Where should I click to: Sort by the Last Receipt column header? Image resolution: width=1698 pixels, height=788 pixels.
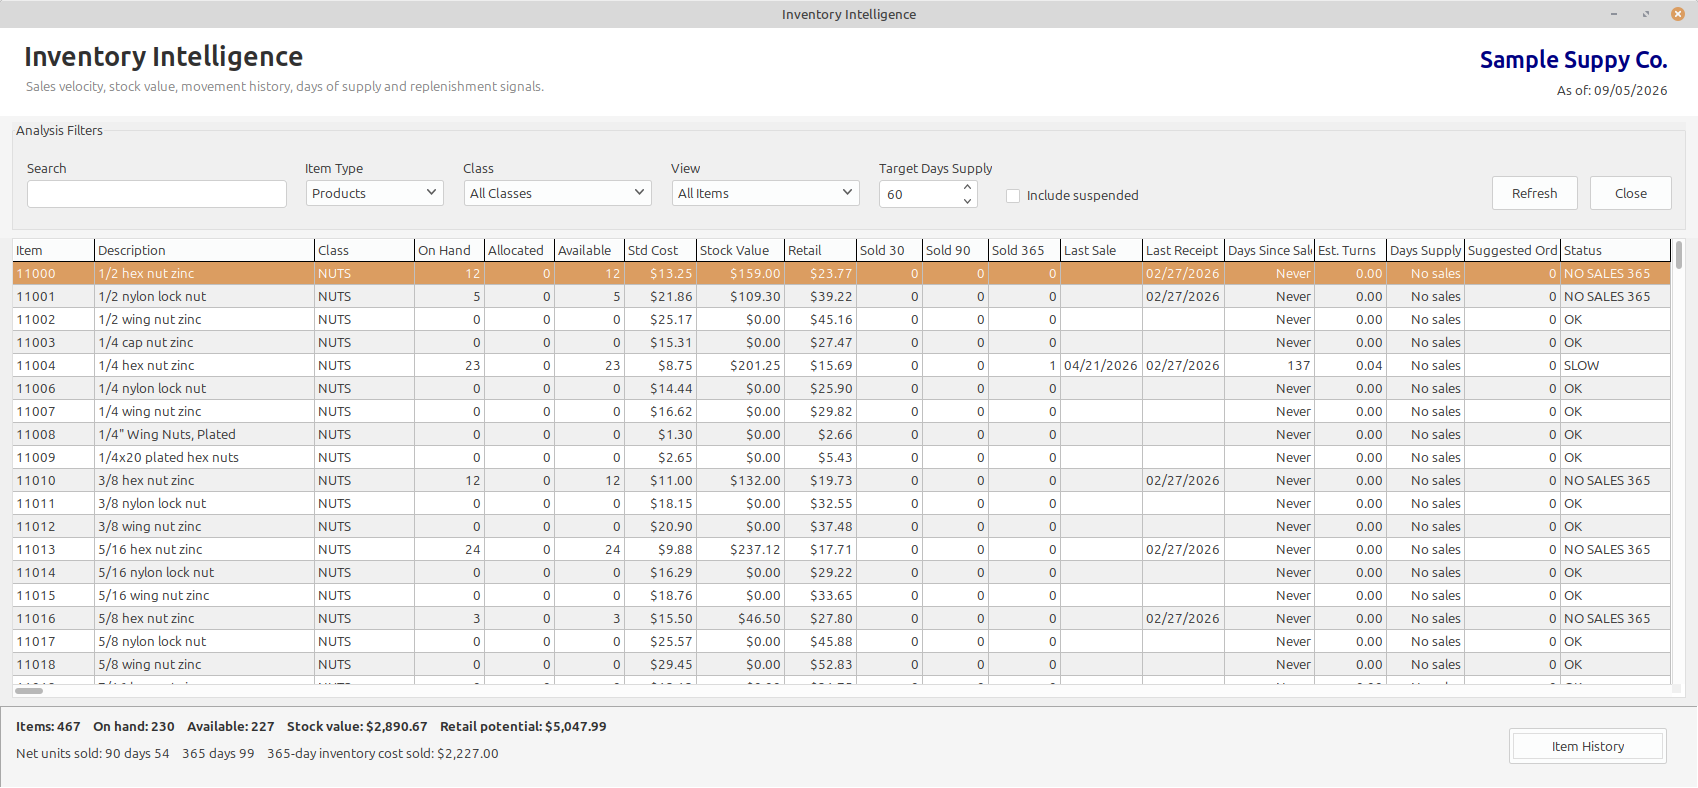tap(1184, 250)
